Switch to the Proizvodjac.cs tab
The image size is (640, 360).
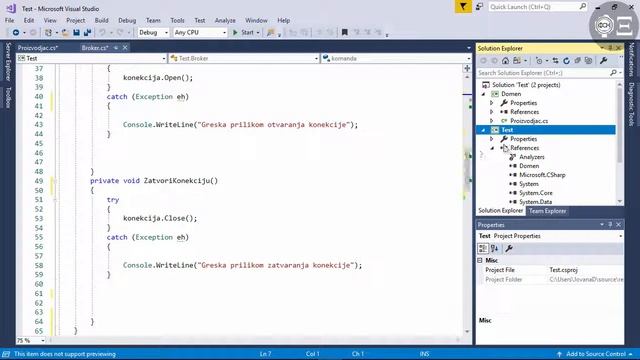pyautogui.click(x=38, y=48)
